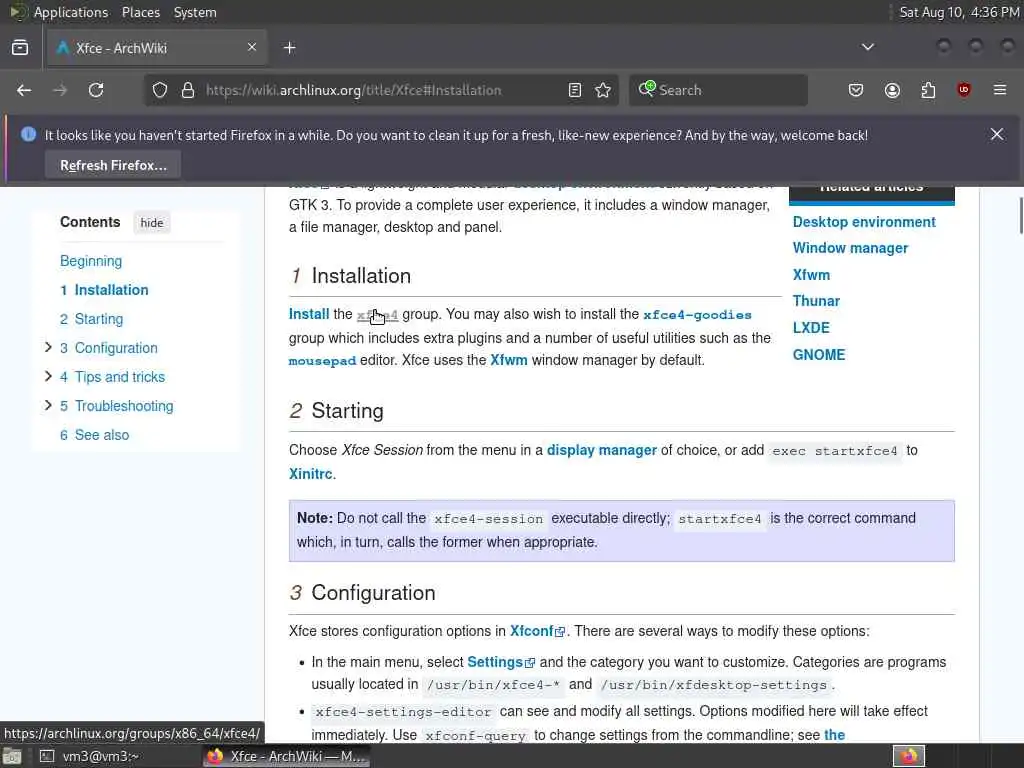This screenshot has width=1024, height=768.
Task: Open the Places menu
Action: pyautogui.click(x=140, y=12)
